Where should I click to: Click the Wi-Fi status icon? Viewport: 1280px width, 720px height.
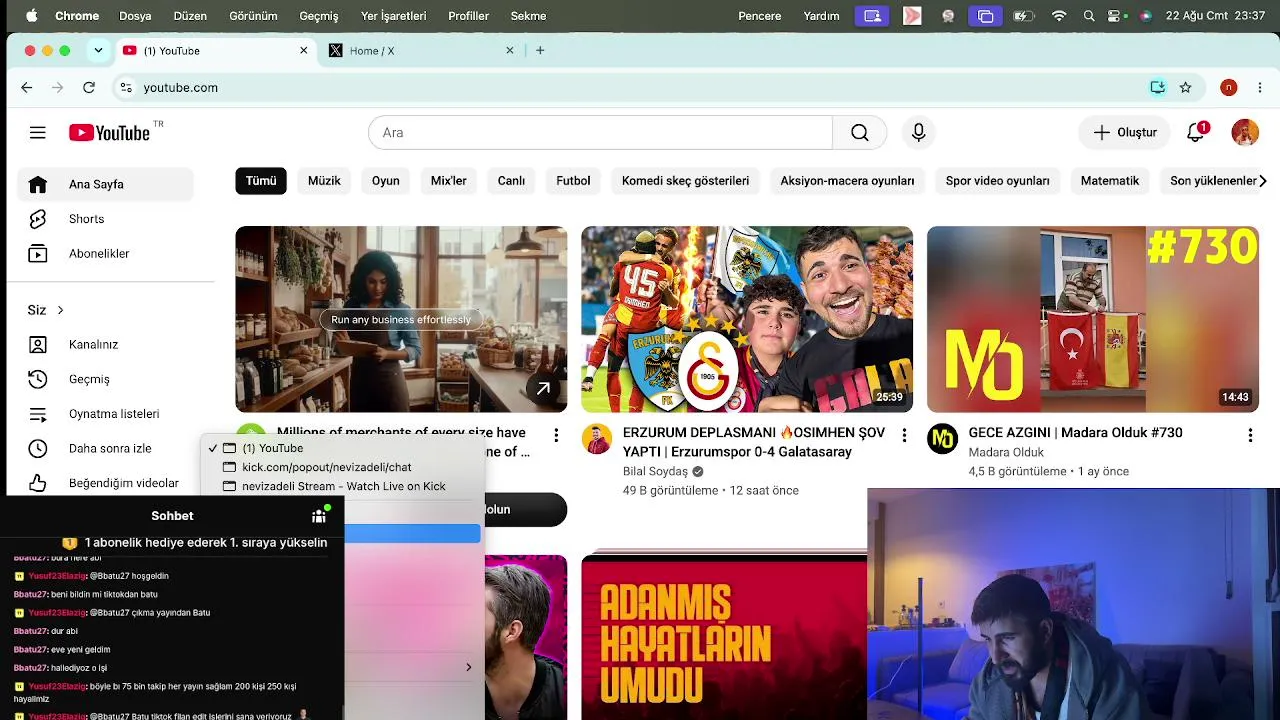1059,16
